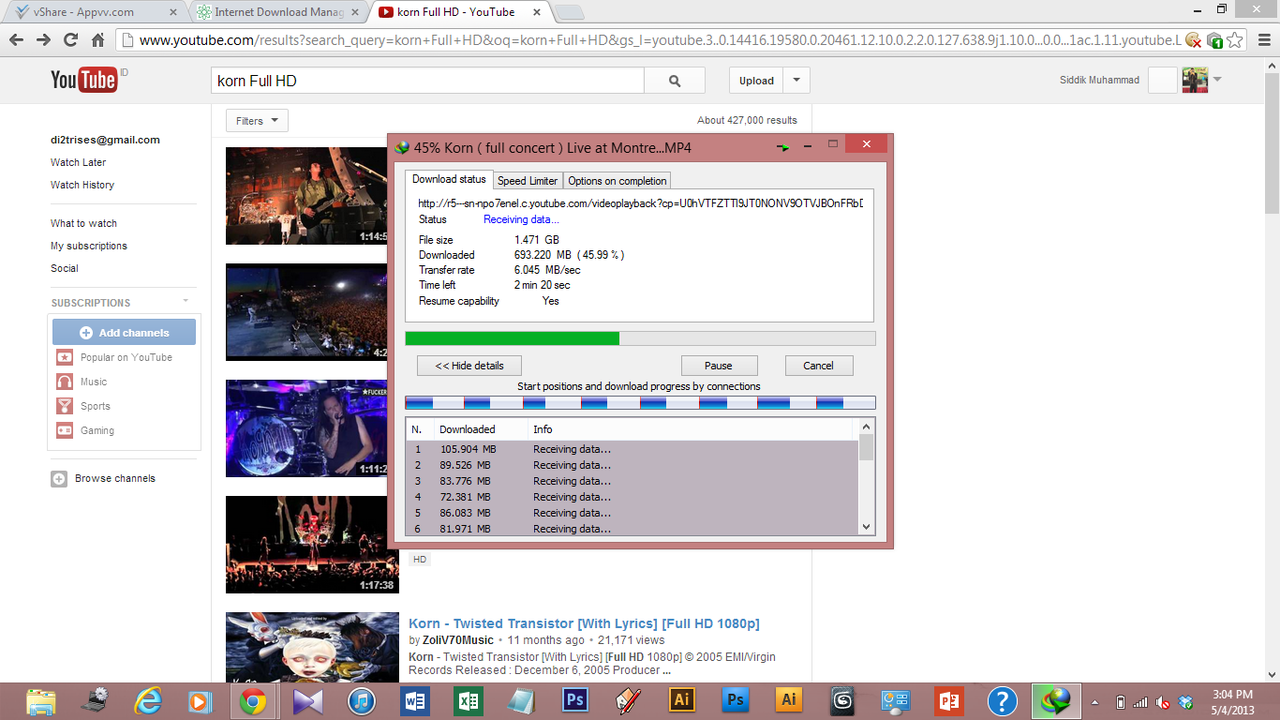This screenshot has height=720, width=1280.
Task: Click the Add channels button
Action: [x=124, y=333]
